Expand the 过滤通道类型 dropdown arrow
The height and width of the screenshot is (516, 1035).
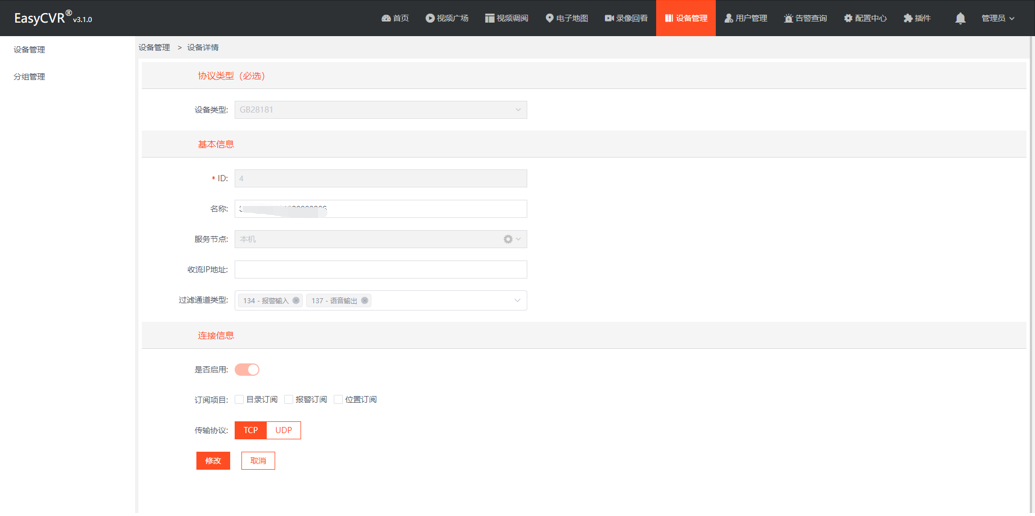coord(517,300)
